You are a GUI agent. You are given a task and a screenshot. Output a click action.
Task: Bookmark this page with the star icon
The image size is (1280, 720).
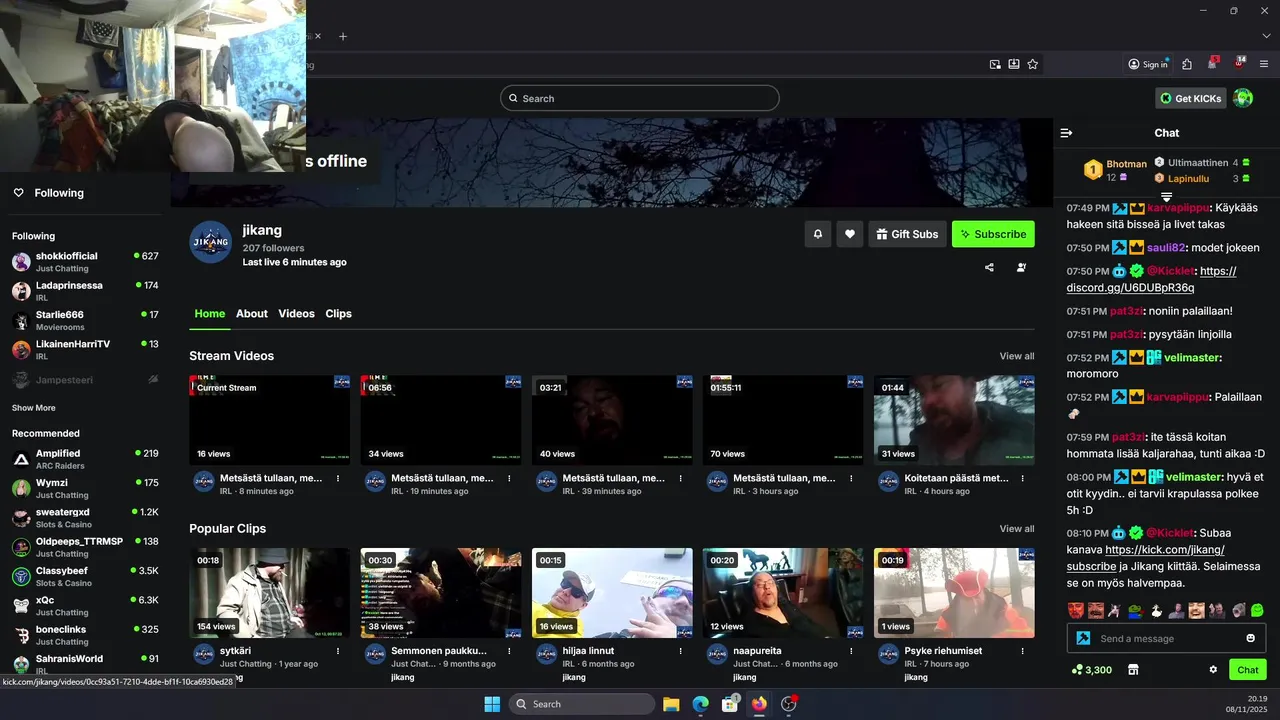click(x=1032, y=64)
